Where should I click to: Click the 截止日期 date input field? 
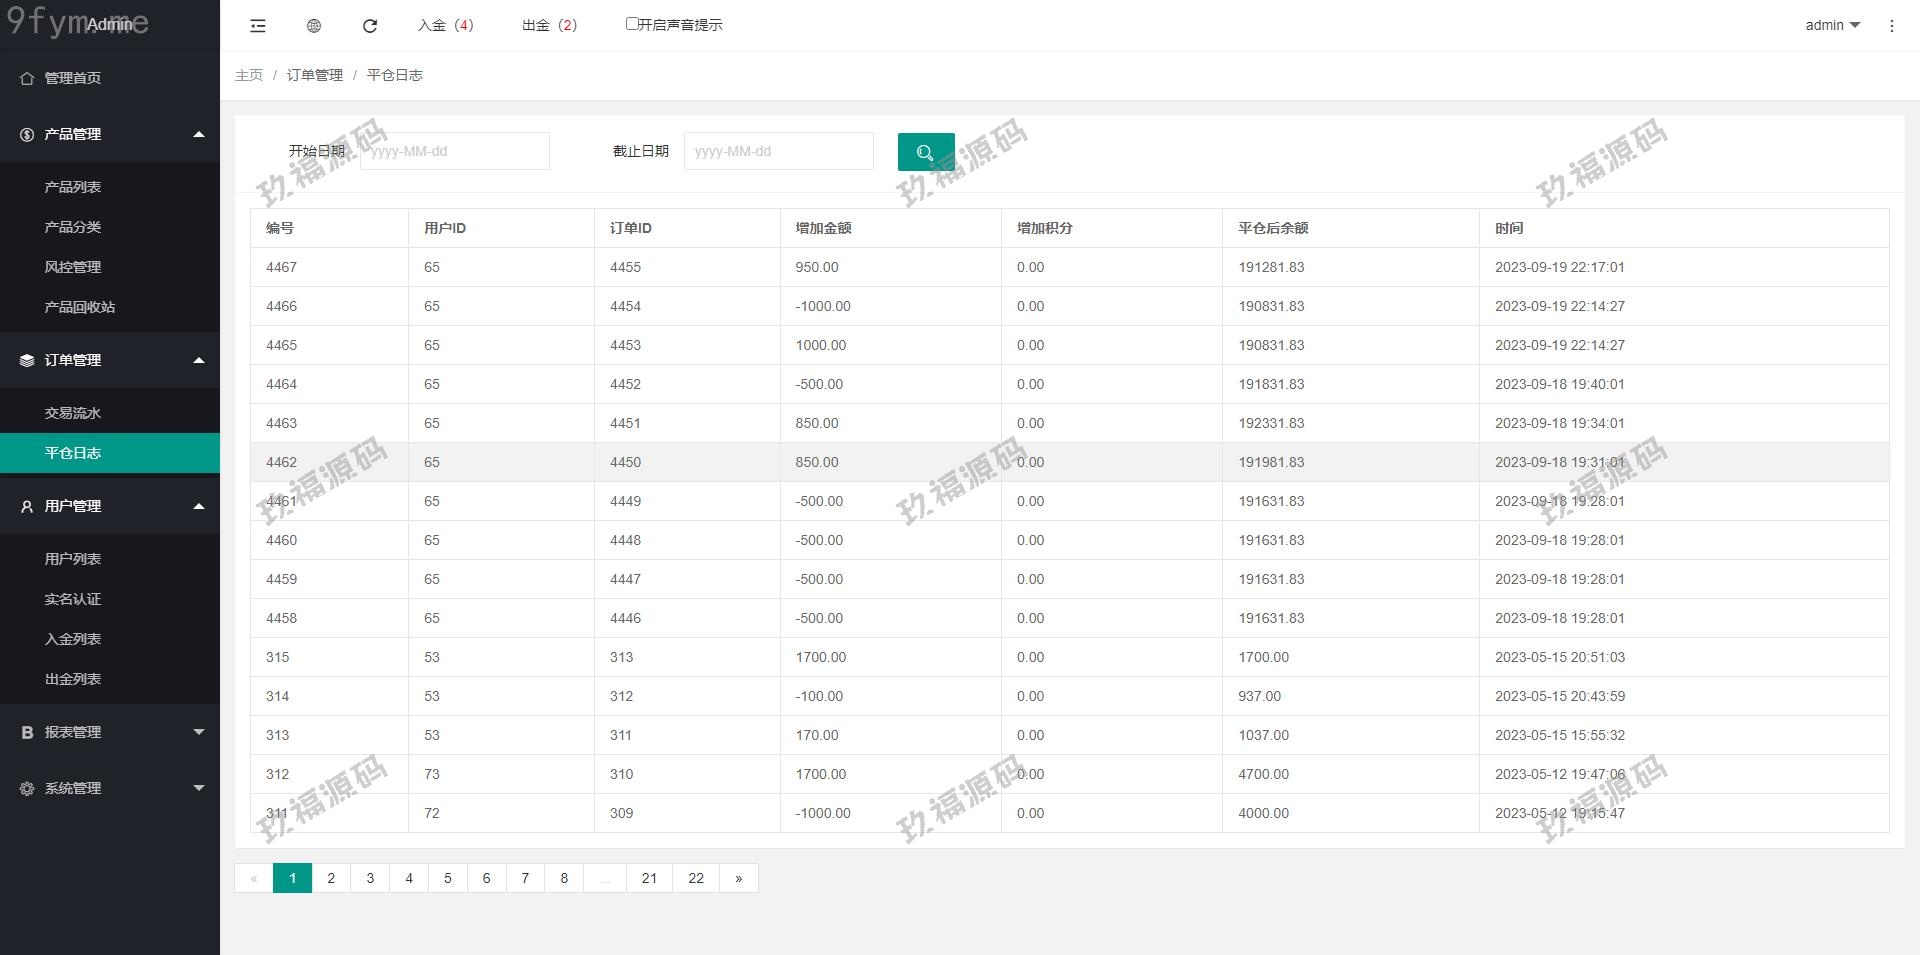tap(778, 151)
